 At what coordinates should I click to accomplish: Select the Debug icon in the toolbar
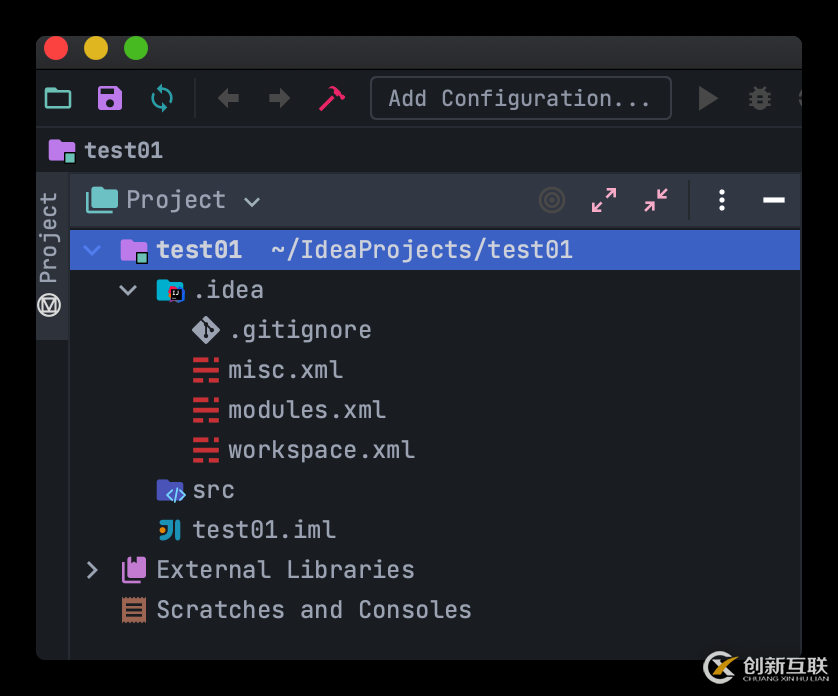(x=759, y=98)
